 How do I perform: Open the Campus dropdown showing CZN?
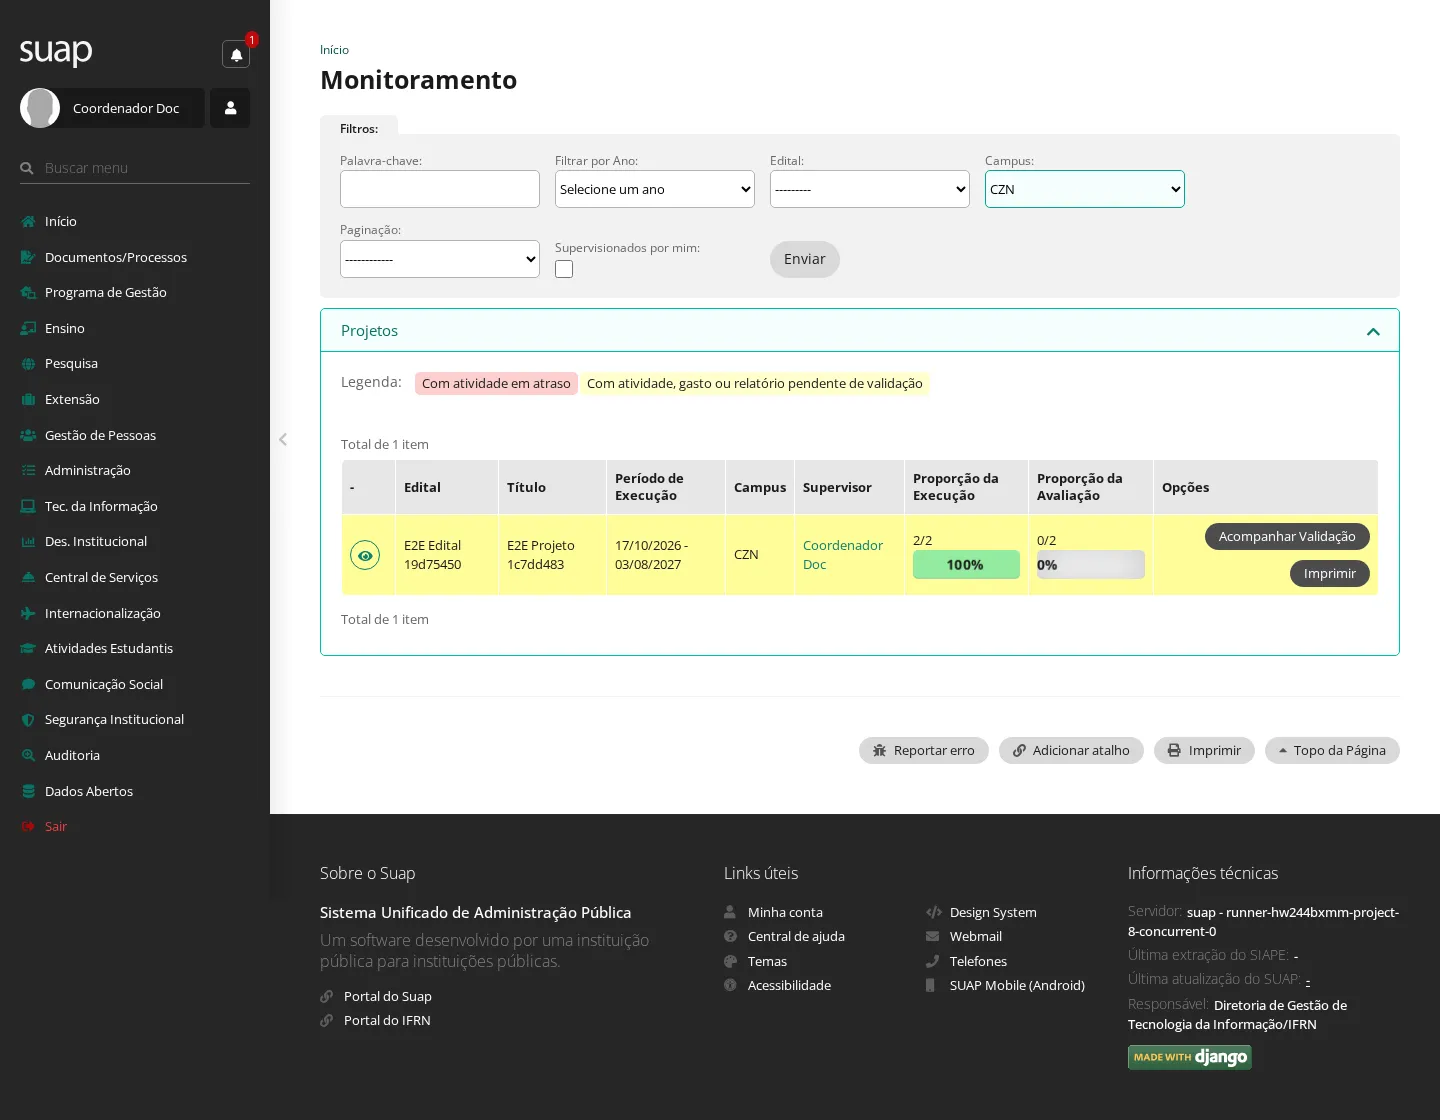(1085, 189)
